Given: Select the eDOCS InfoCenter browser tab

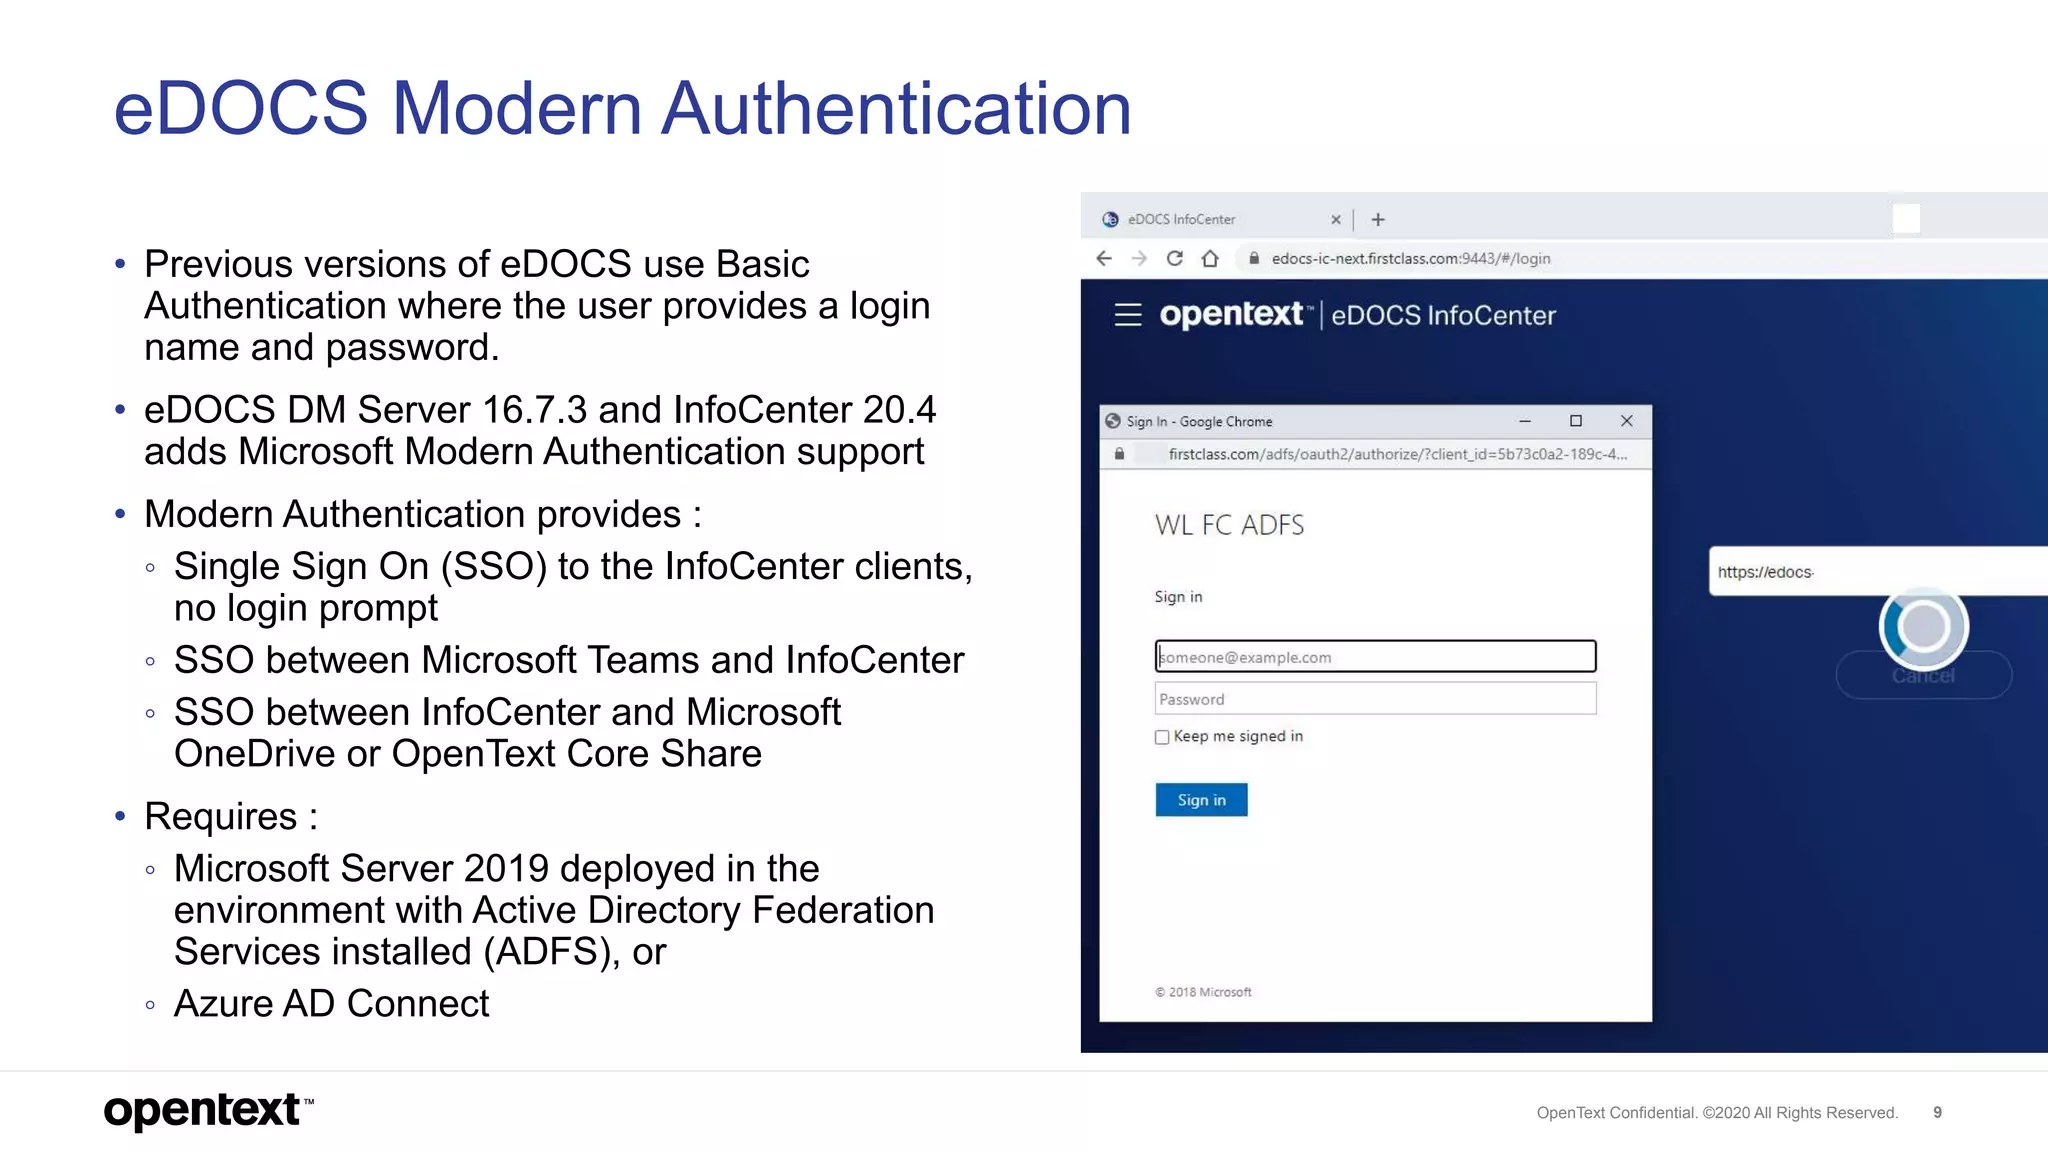Looking at the screenshot, I should (x=1222, y=219).
